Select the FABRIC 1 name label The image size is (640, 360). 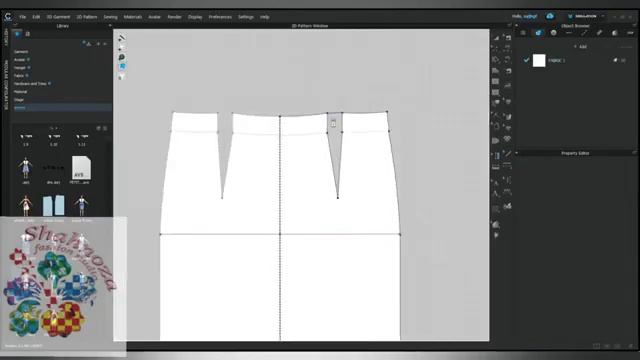tap(557, 60)
